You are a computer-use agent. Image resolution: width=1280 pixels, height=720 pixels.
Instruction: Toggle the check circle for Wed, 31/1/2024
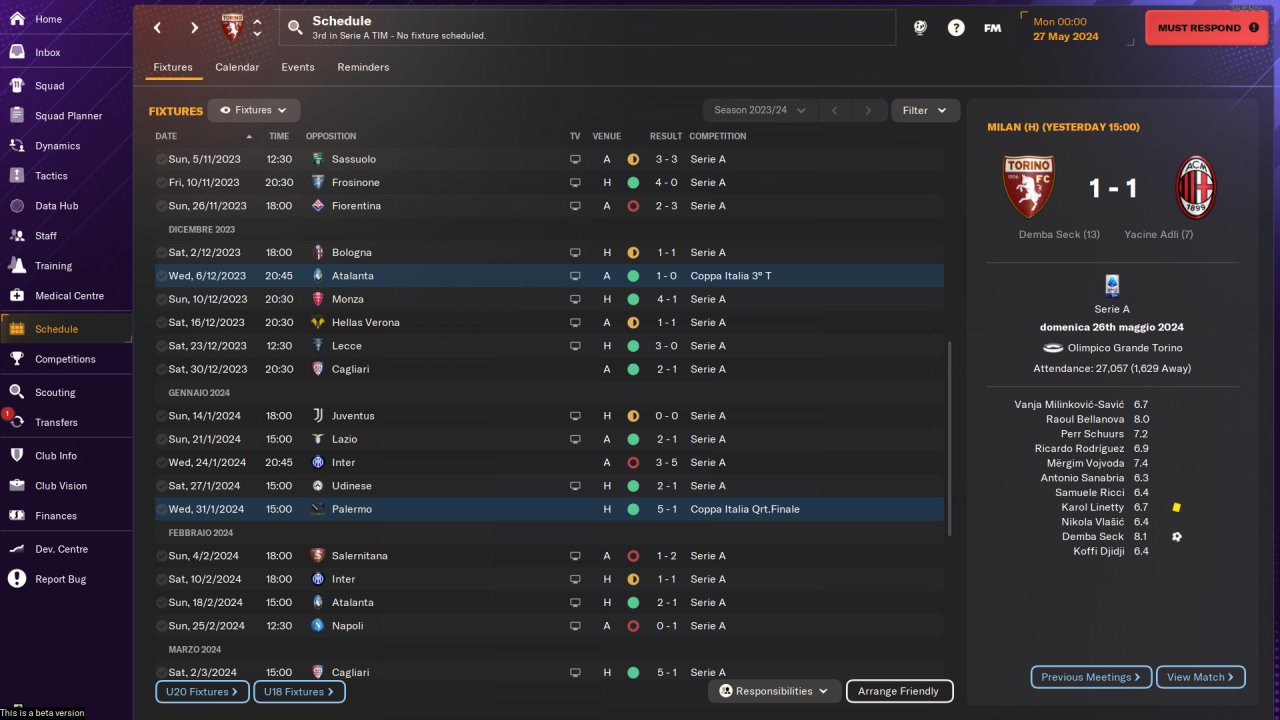161,509
